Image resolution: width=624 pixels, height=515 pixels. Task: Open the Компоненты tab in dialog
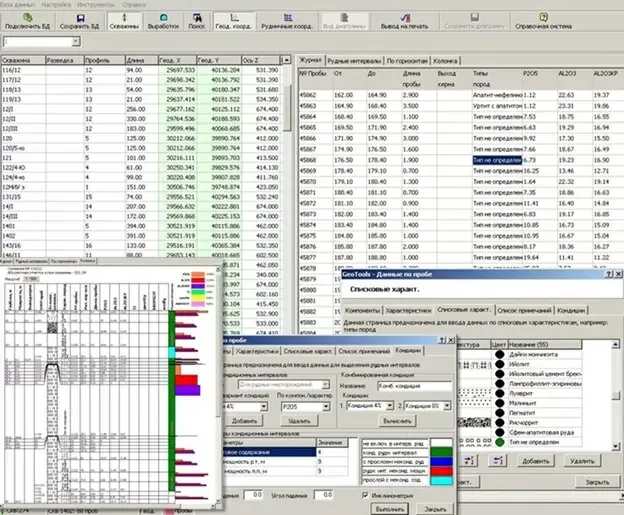point(363,310)
